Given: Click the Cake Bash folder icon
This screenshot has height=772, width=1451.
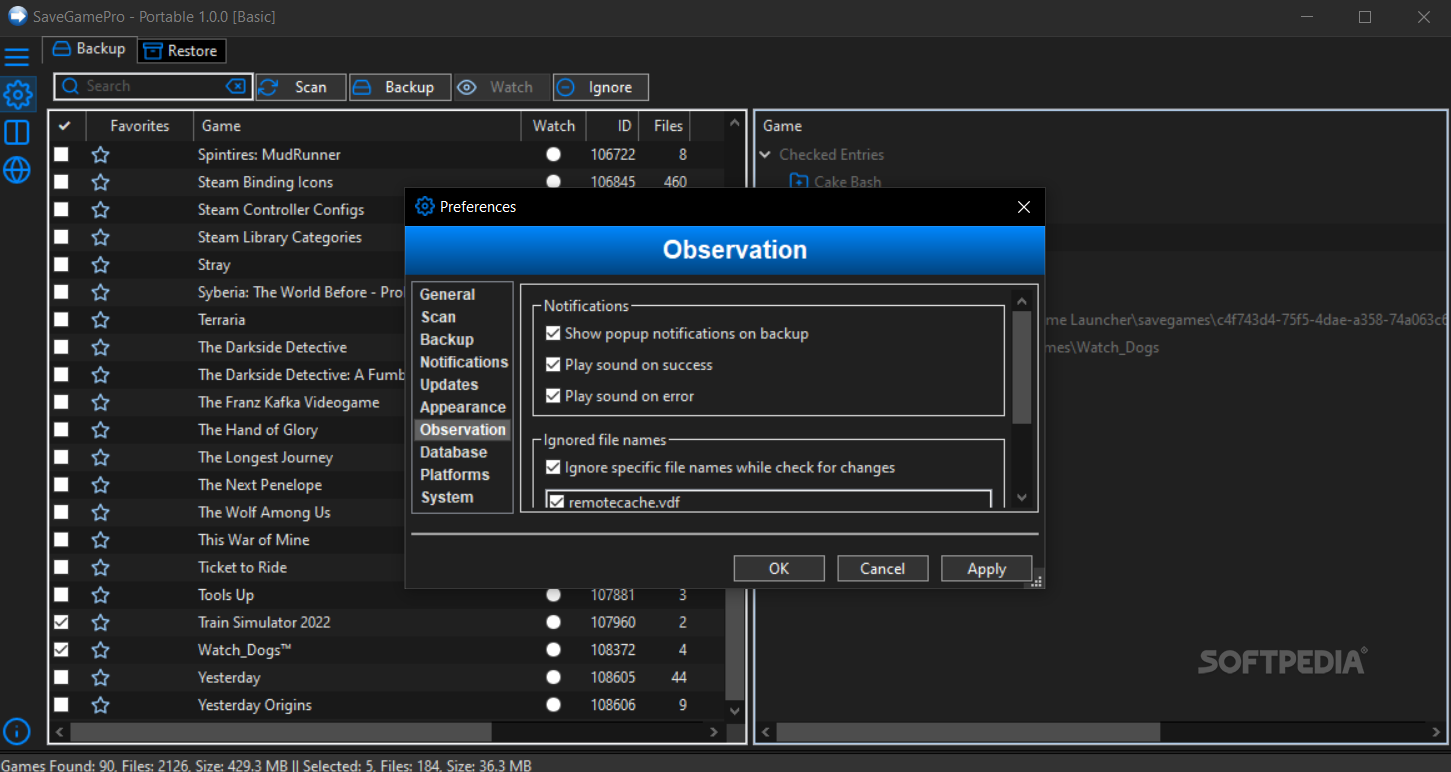Looking at the screenshot, I should point(798,181).
